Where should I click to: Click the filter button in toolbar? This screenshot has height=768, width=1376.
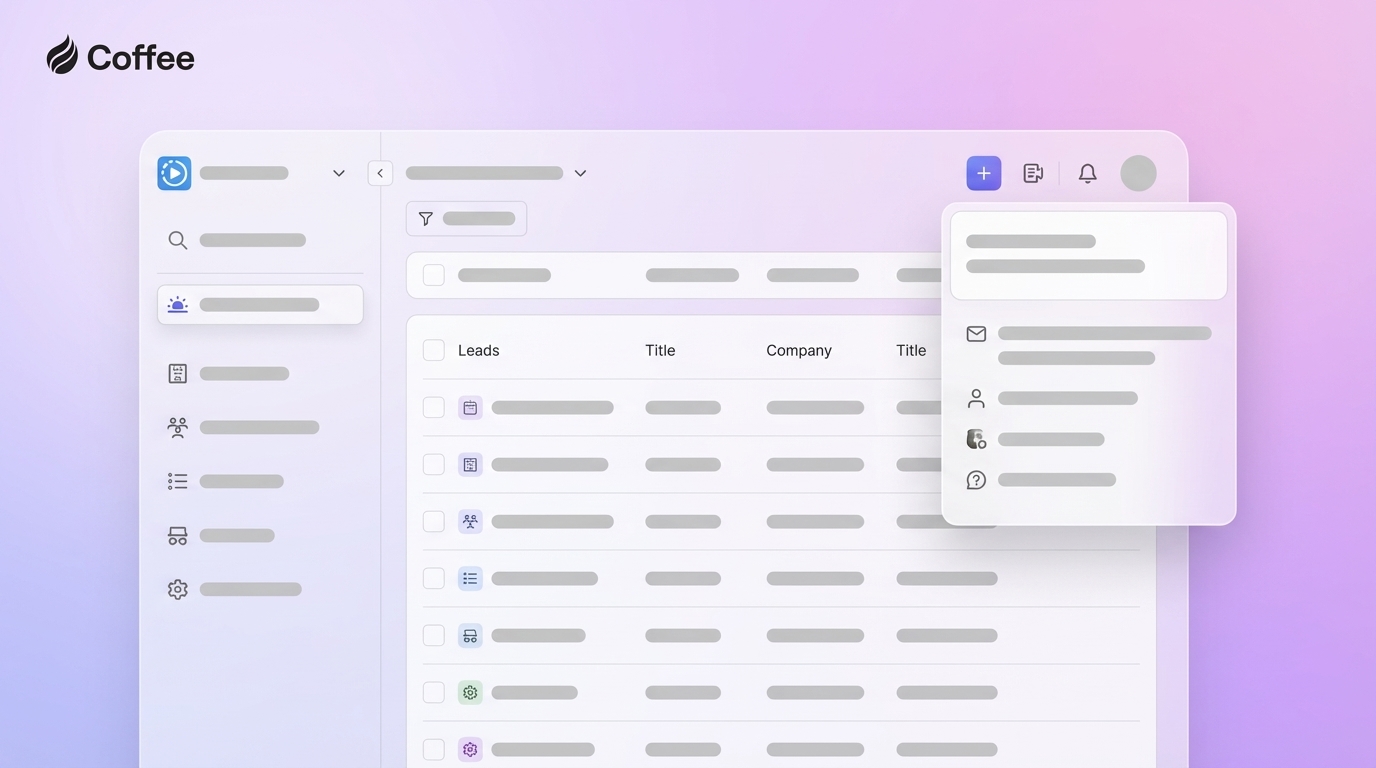pyautogui.click(x=466, y=218)
